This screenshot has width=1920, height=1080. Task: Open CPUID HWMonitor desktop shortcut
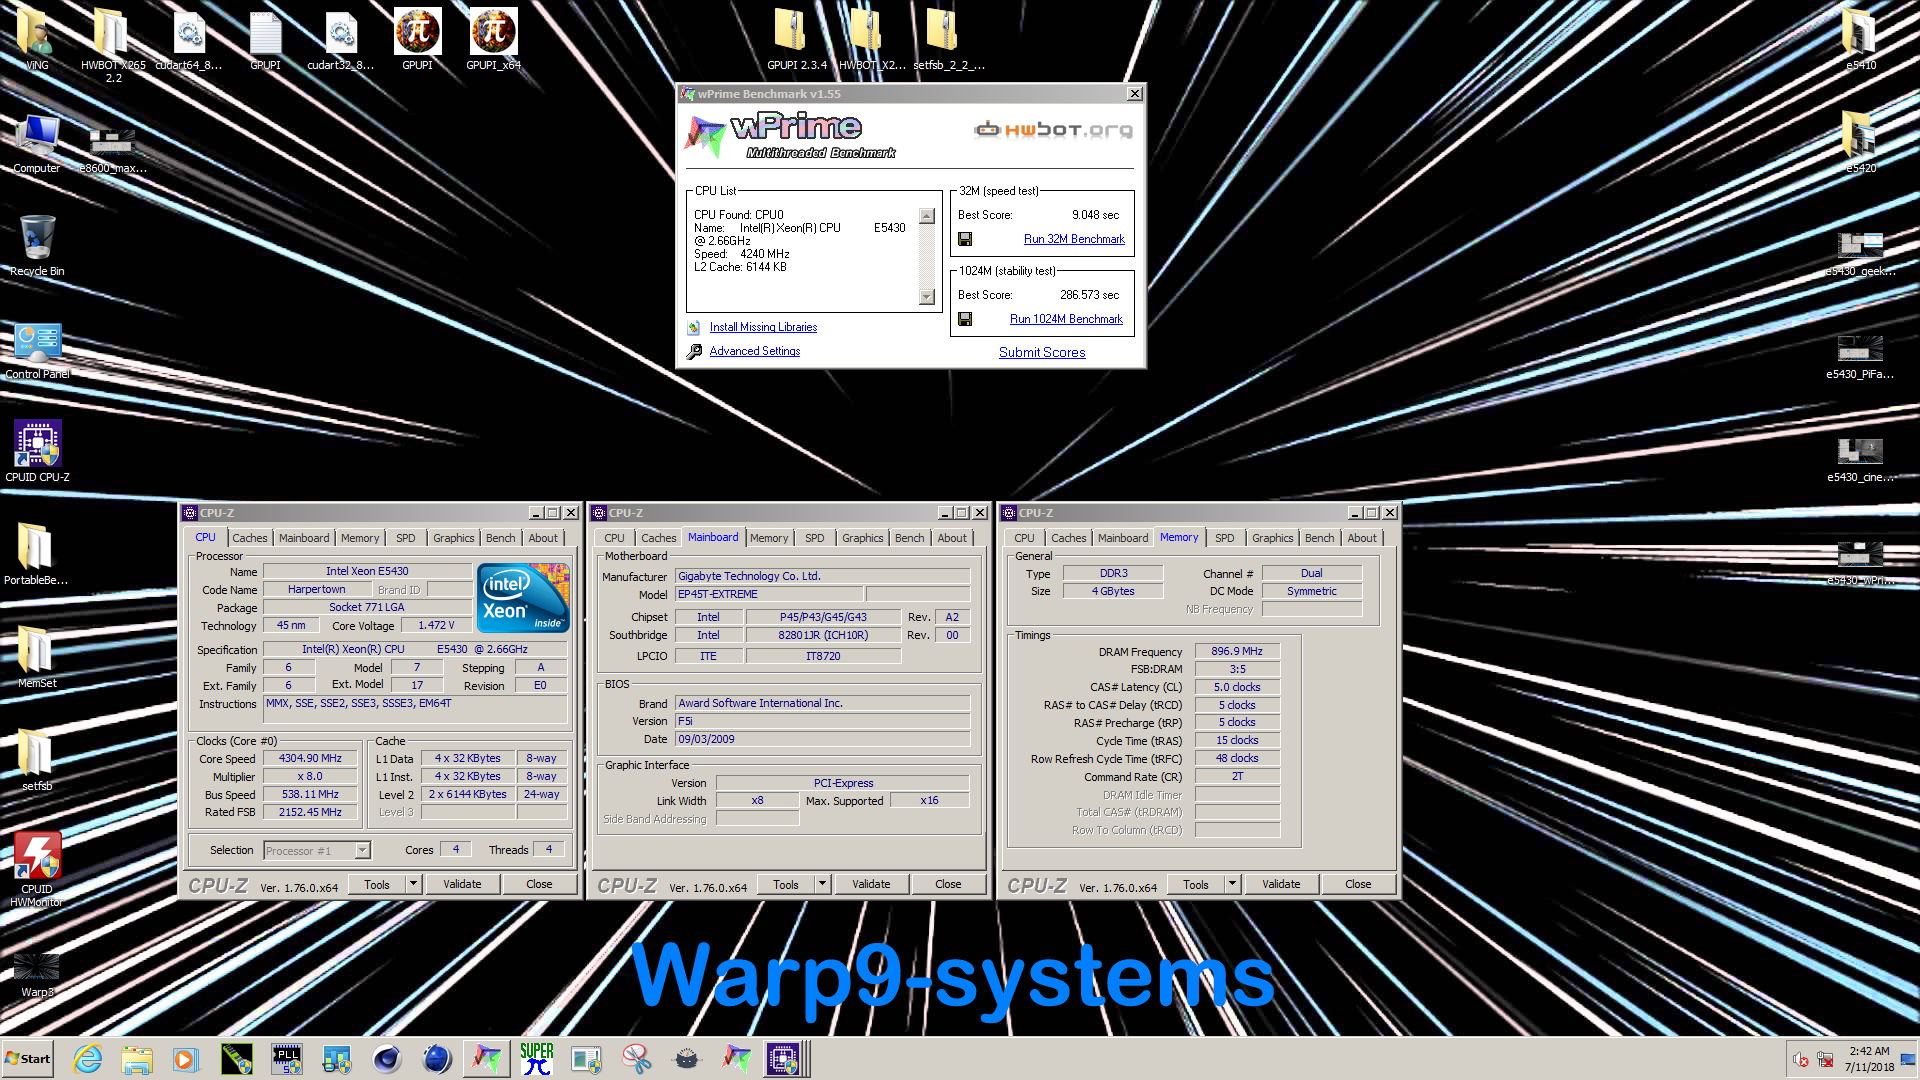click(x=37, y=868)
